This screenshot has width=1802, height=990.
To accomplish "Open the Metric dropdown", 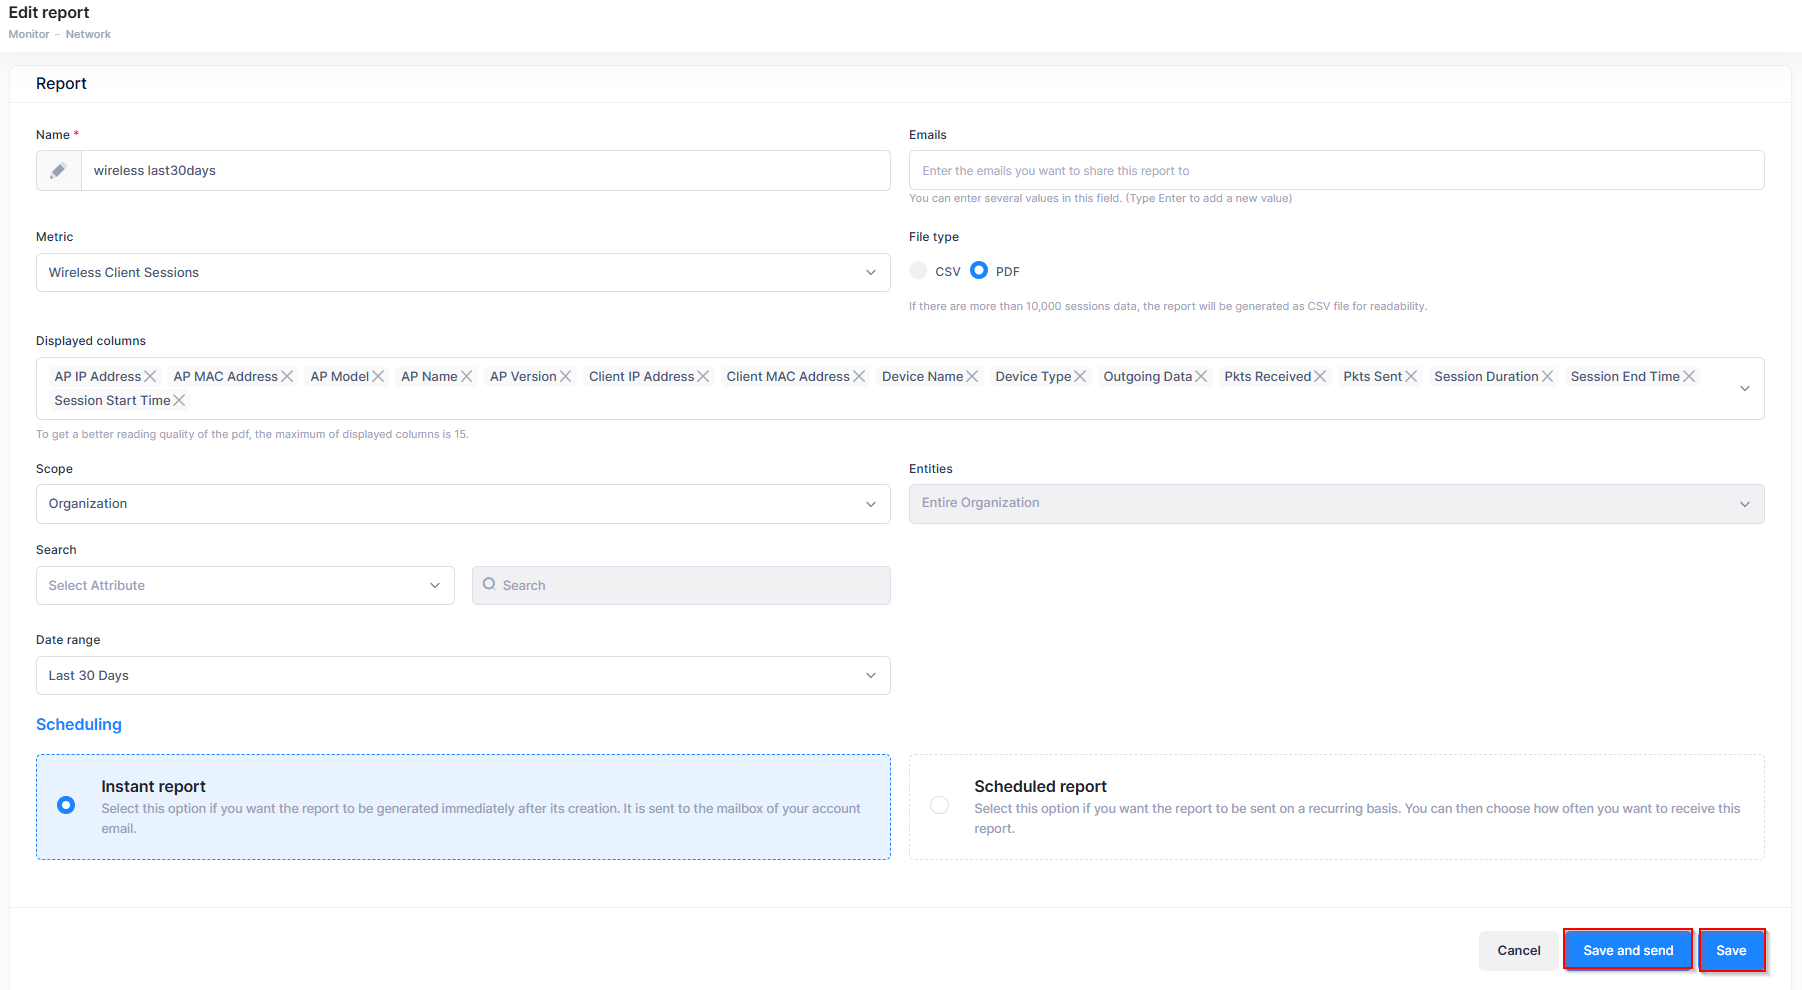I will point(462,273).
